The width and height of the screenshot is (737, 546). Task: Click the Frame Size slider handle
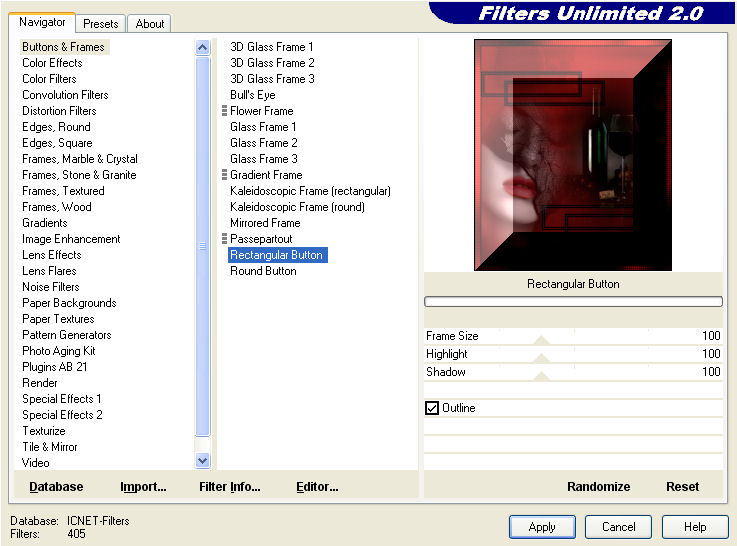pyautogui.click(x=541, y=340)
